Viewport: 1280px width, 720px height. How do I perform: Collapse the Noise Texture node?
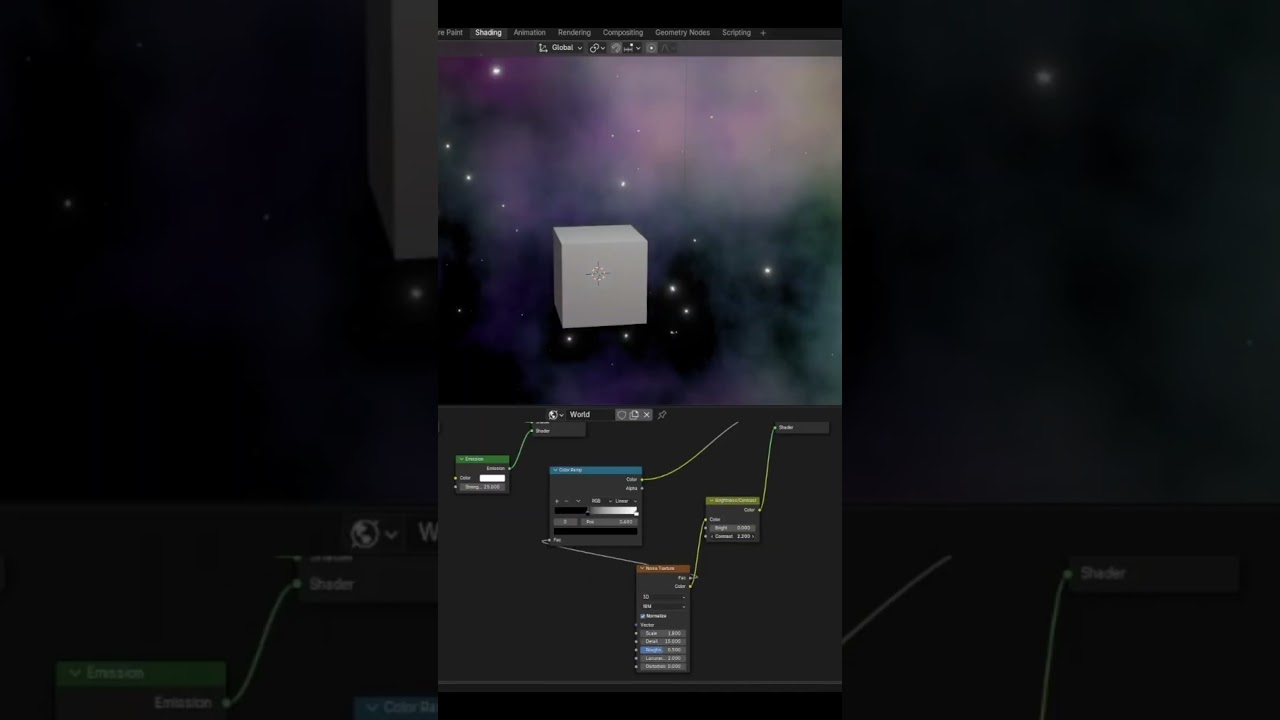click(x=642, y=568)
